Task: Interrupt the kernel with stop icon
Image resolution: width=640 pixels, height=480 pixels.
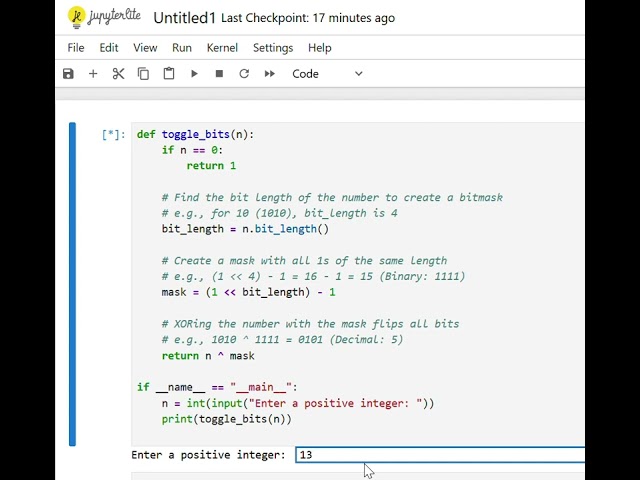Action: click(219, 74)
